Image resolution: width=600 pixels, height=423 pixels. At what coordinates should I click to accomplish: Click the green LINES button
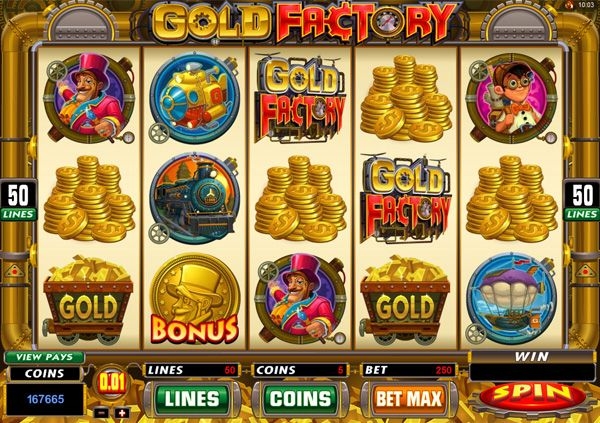[192, 399]
